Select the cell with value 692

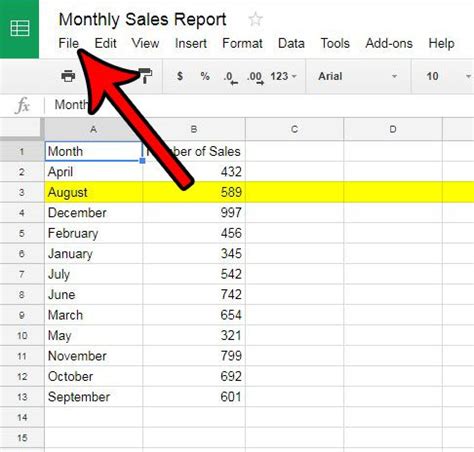click(x=194, y=376)
